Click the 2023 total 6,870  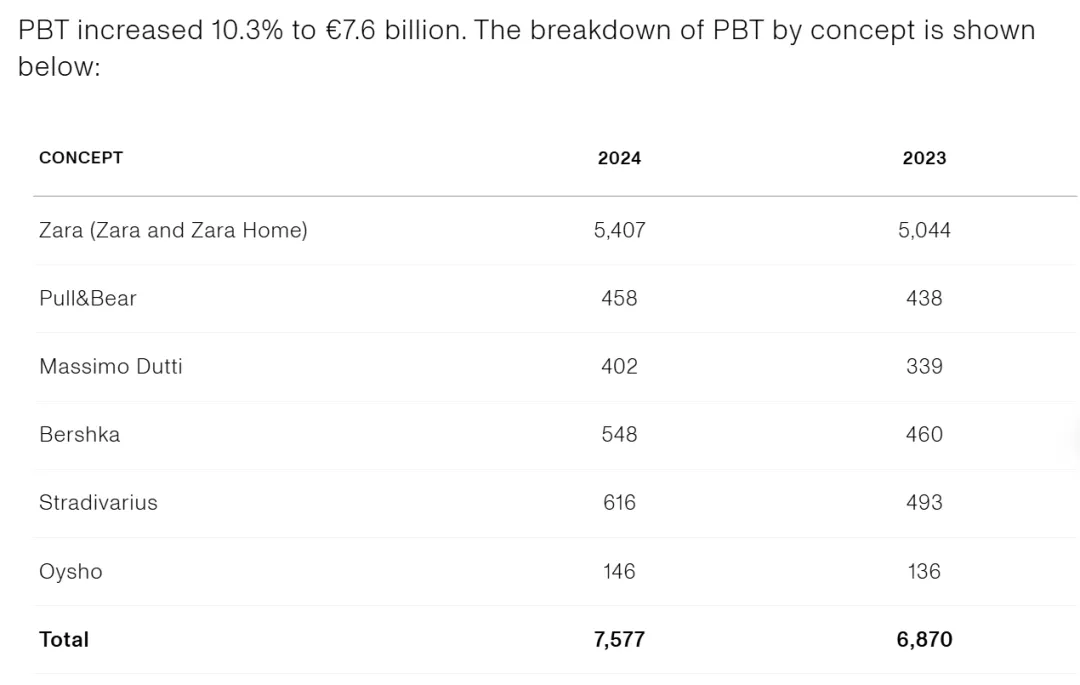tap(924, 640)
